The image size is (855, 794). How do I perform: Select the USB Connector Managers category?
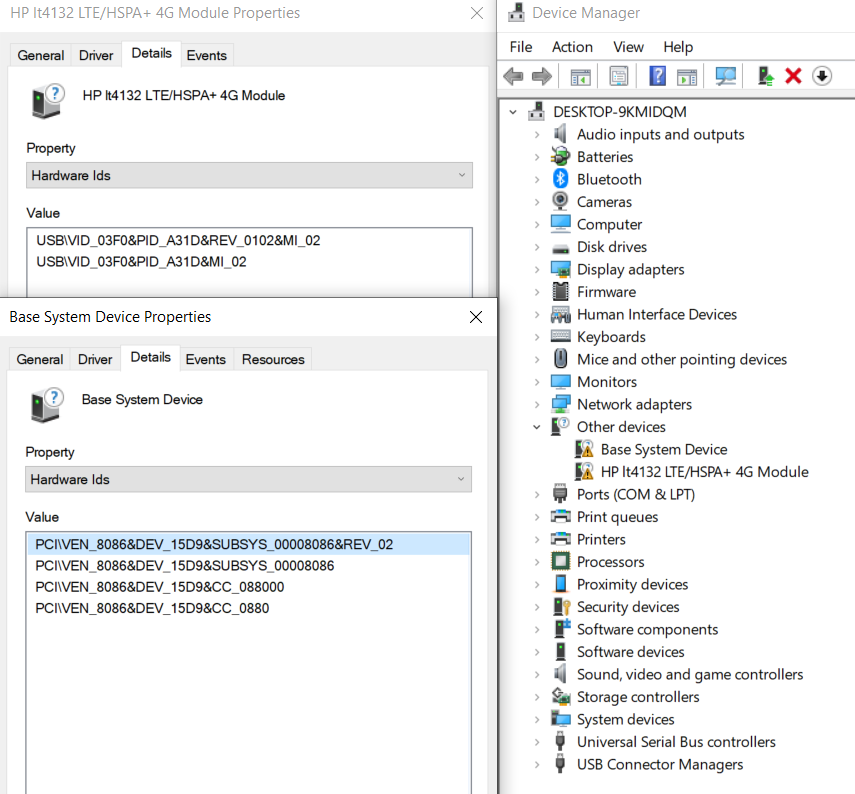tap(660, 764)
